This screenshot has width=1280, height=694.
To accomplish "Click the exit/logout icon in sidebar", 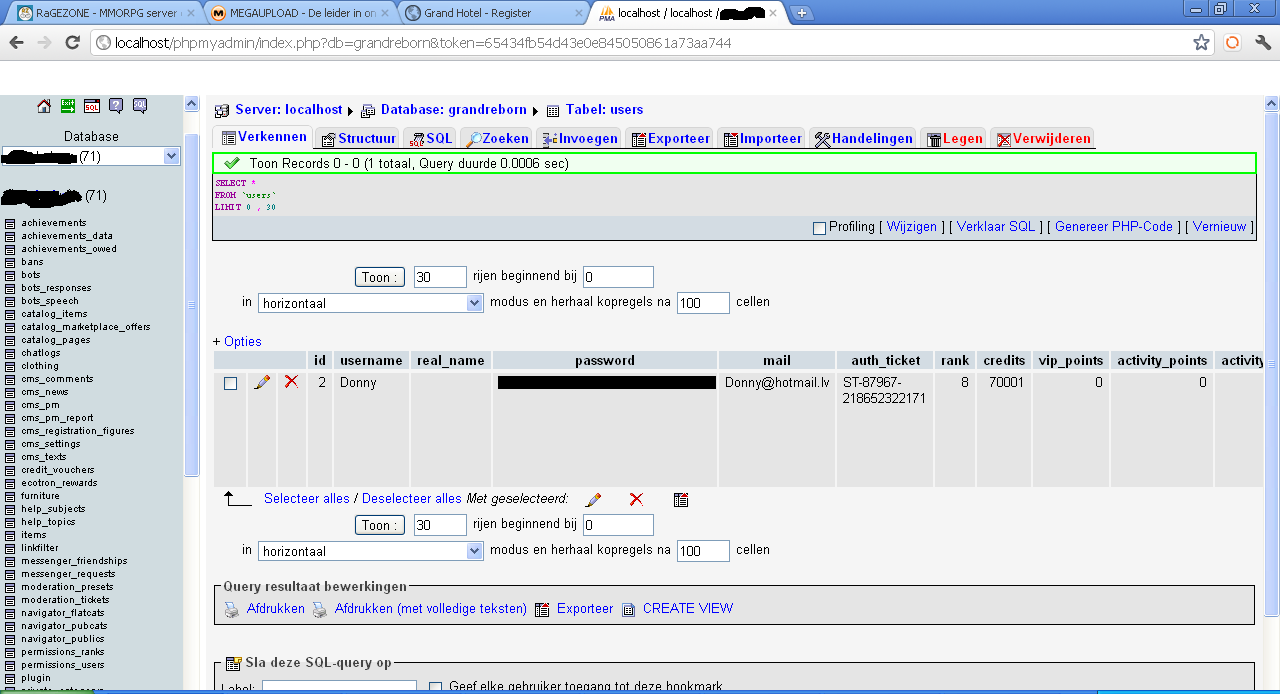I will point(68,106).
